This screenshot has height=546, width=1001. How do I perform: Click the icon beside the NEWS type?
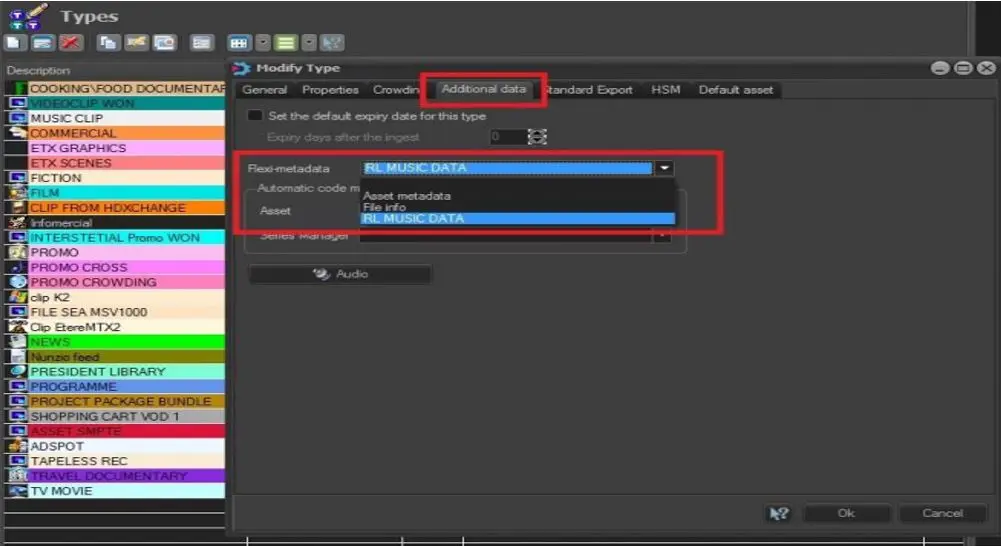click(17, 342)
